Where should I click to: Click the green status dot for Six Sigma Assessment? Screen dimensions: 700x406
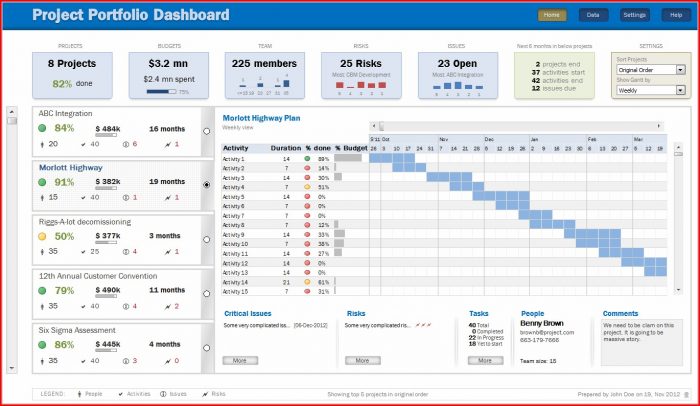coord(42,345)
